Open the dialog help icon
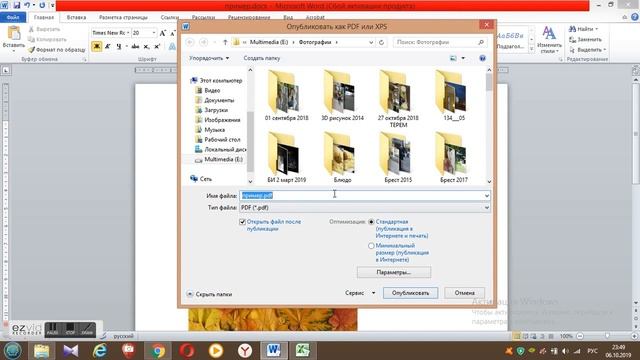Viewport: 640px width, 360px height. click(482, 58)
